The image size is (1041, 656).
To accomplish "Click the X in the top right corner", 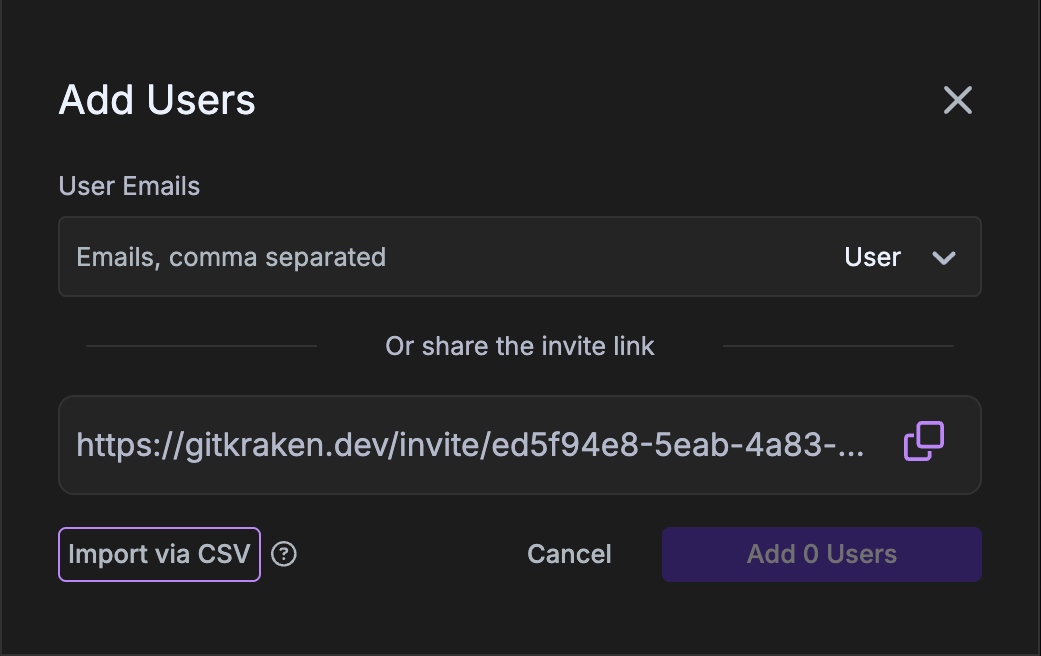I will (957, 99).
